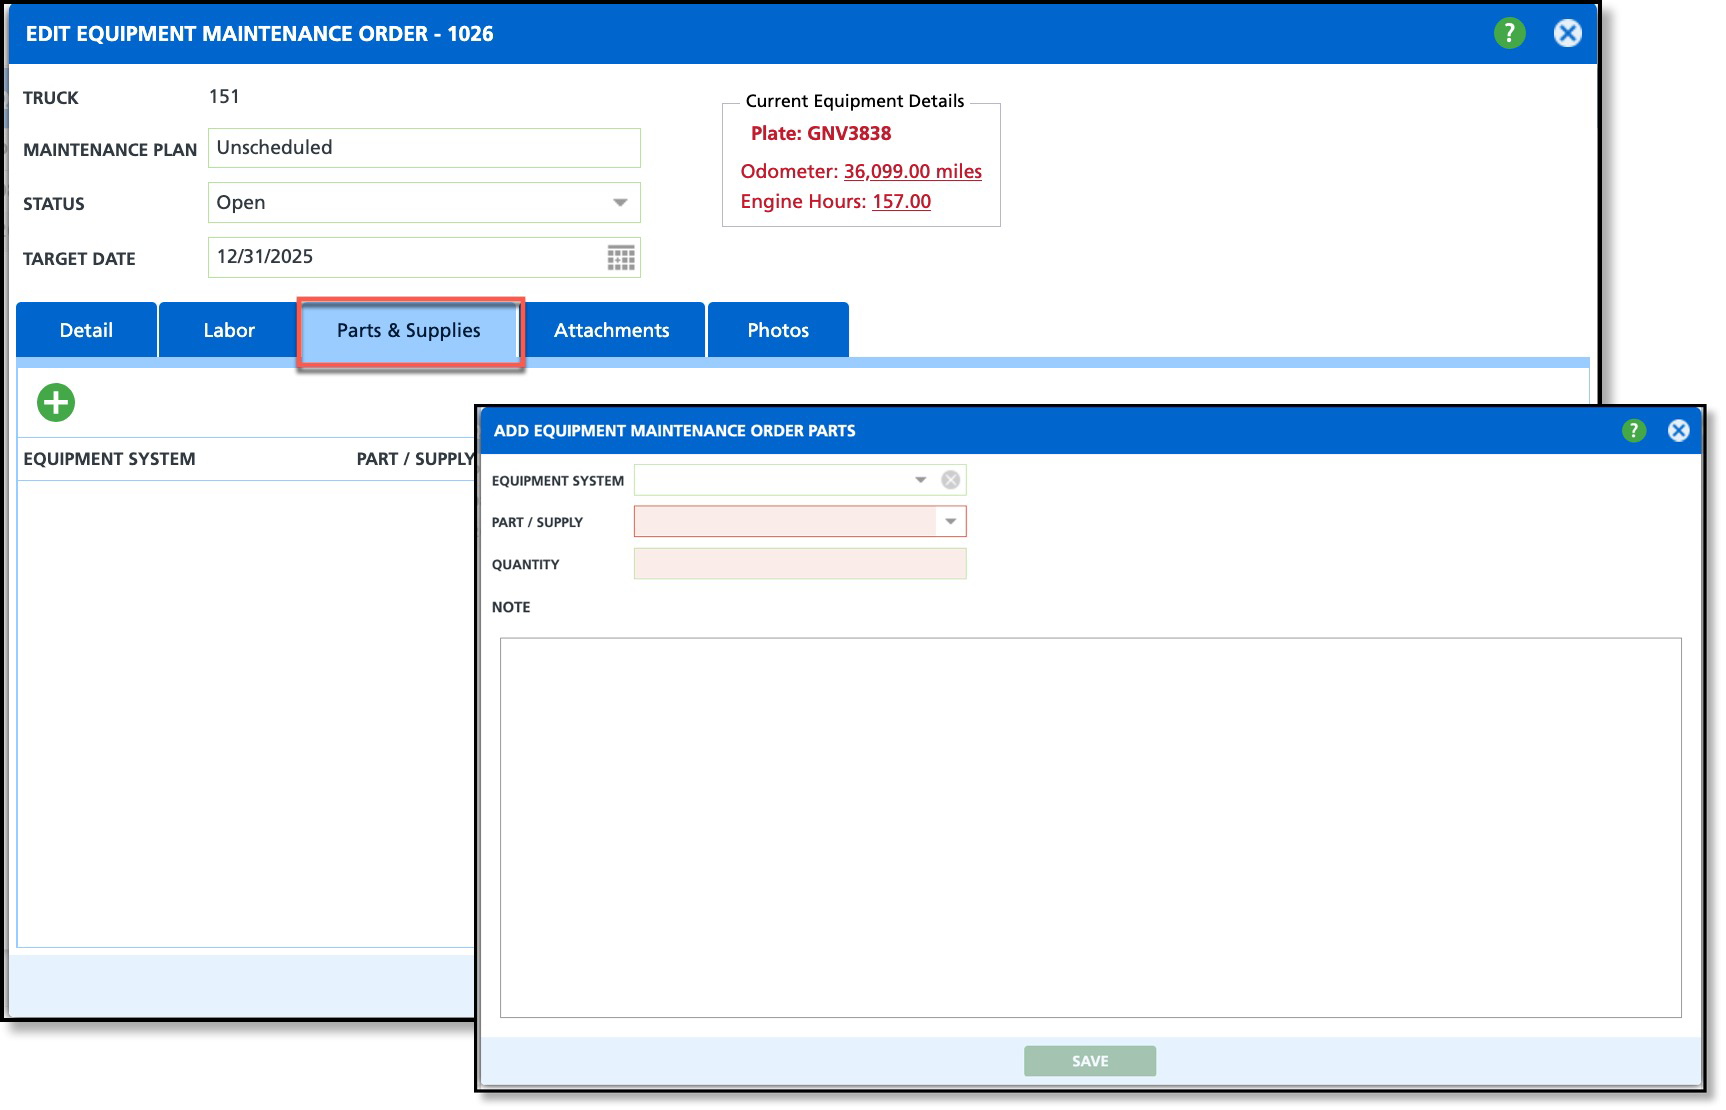Click the truck number 151
This screenshot has height=1110, width=1726.
[x=224, y=97]
